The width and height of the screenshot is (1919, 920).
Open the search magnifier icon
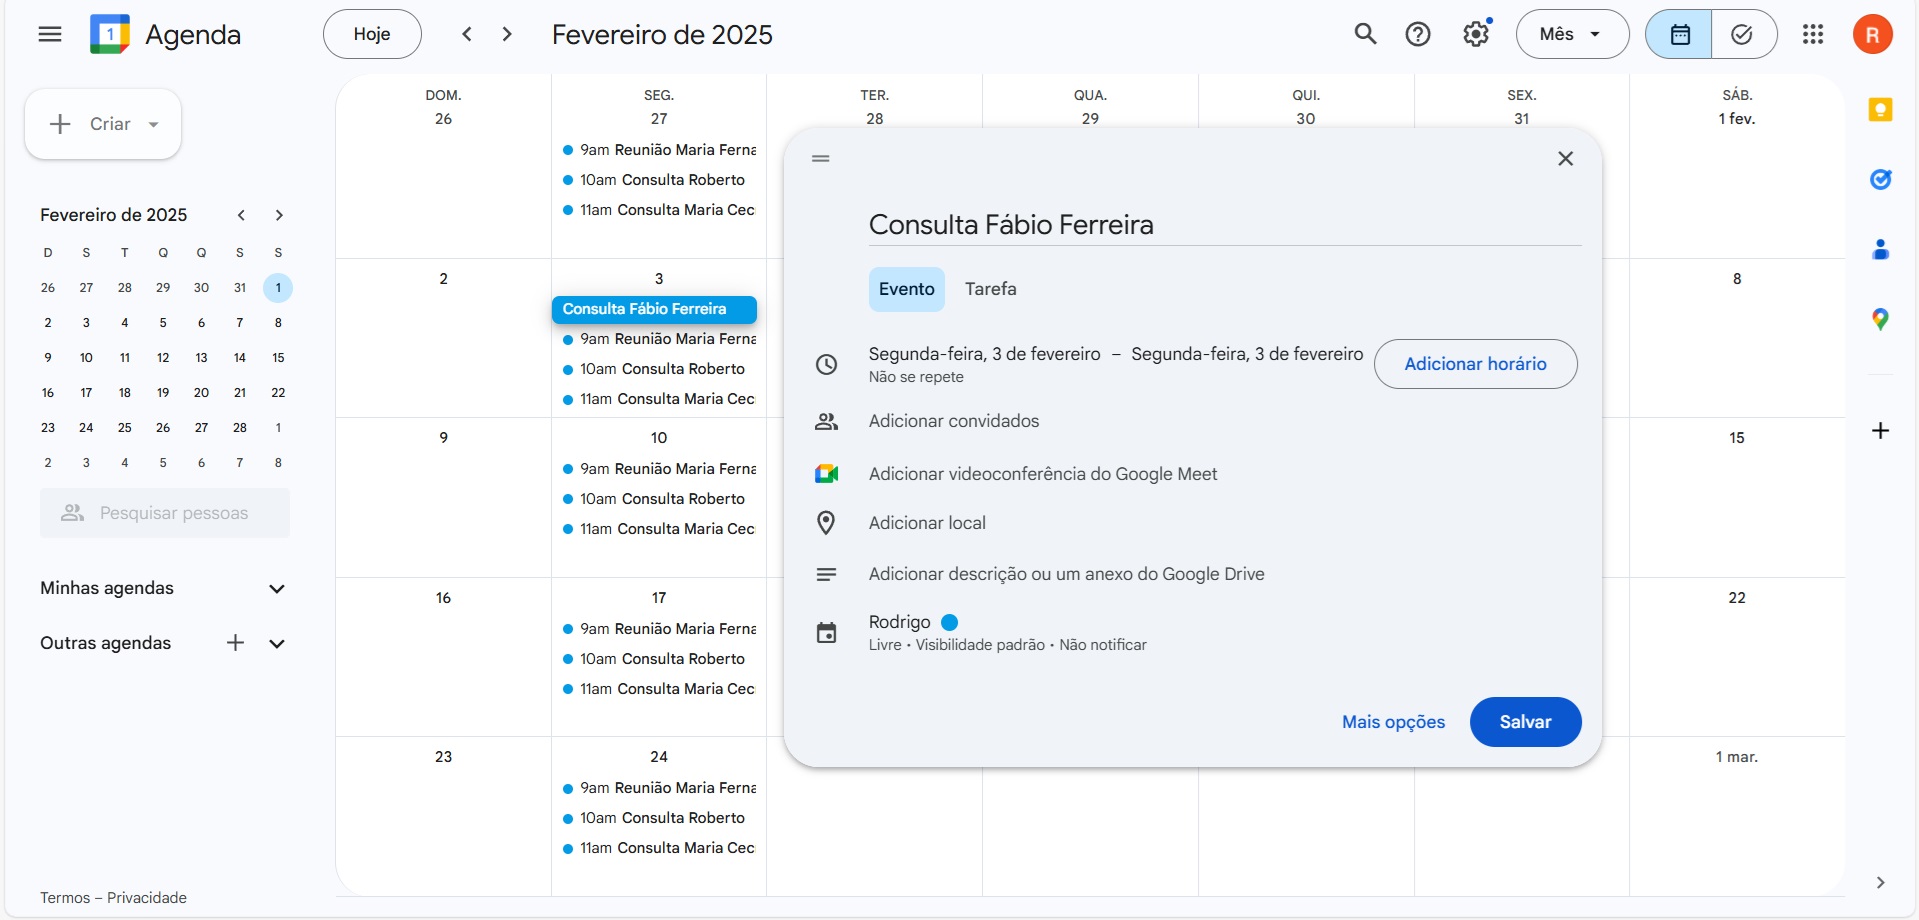click(1365, 34)
